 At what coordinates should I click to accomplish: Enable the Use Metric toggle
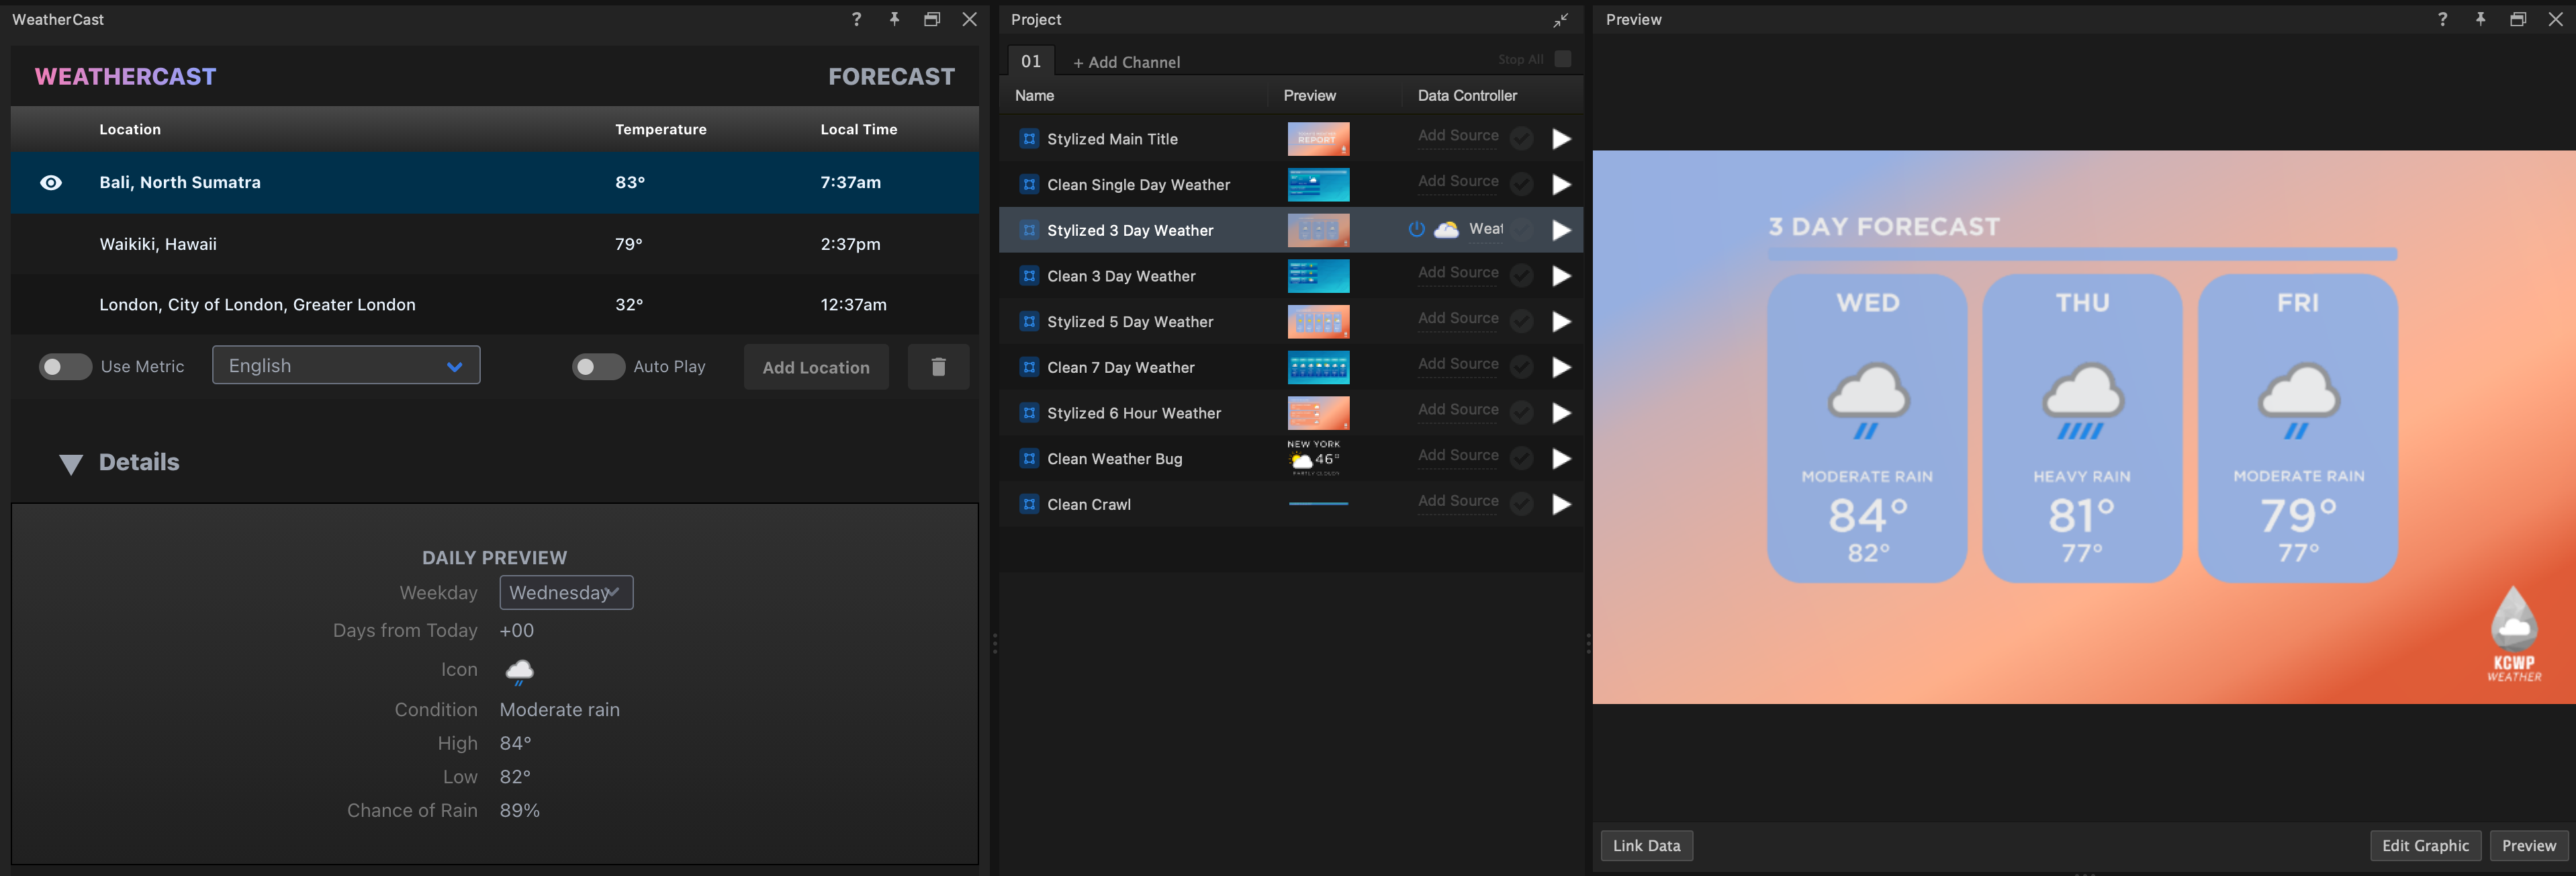tap(65, 367)
